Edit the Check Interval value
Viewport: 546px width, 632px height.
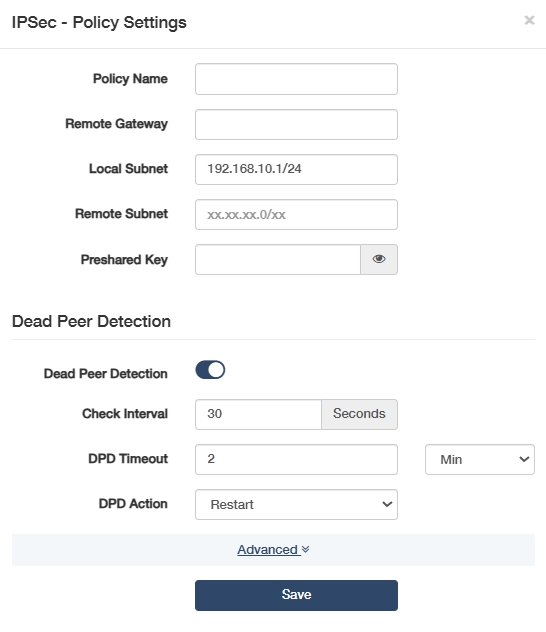point(258,414)
